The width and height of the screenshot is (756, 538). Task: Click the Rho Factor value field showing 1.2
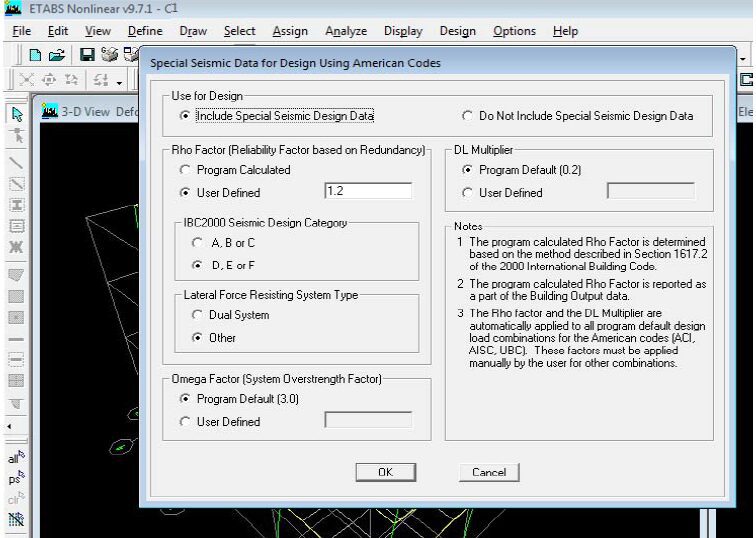368,191
